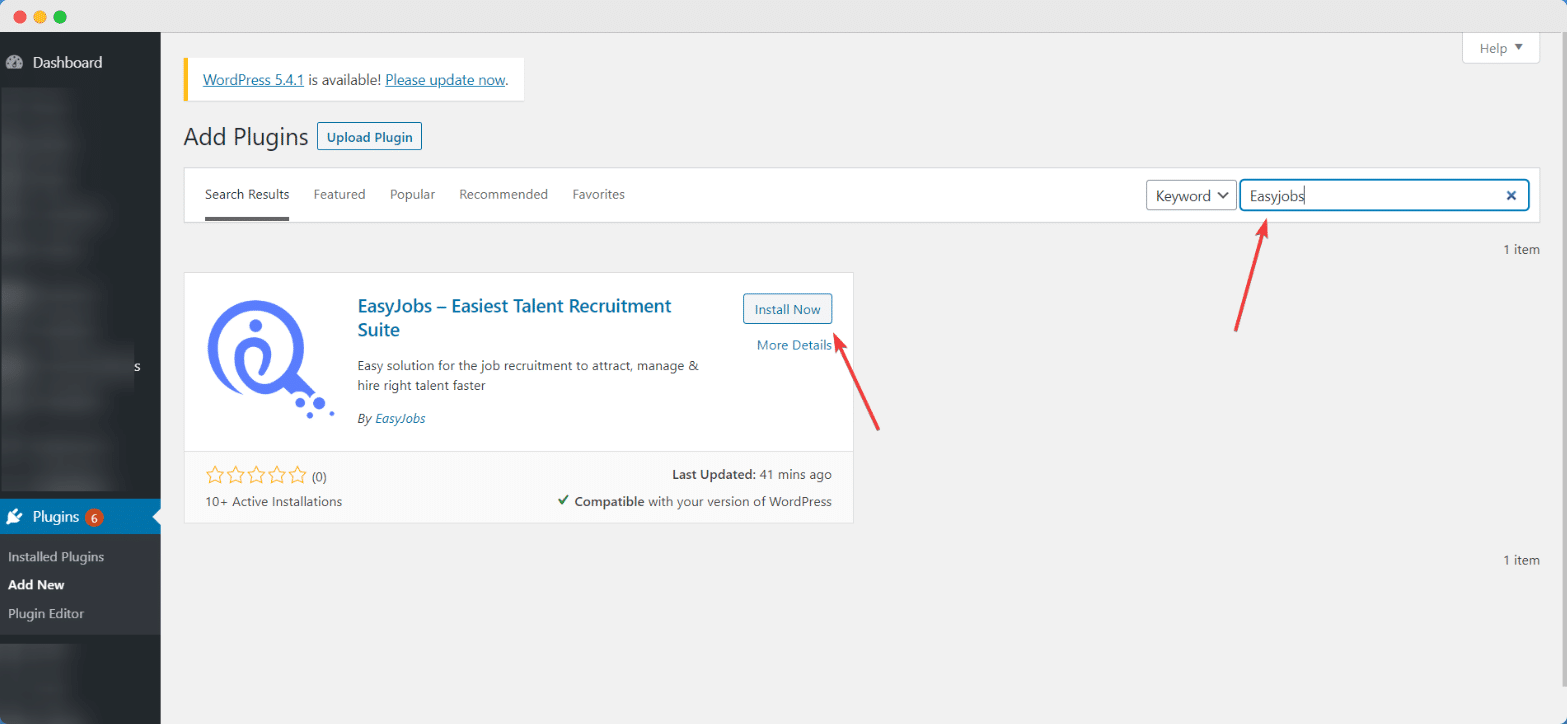Click the Compatible checkmark icon
The width and height of the screenshot is (1567, 724).
tap(563, 501)
